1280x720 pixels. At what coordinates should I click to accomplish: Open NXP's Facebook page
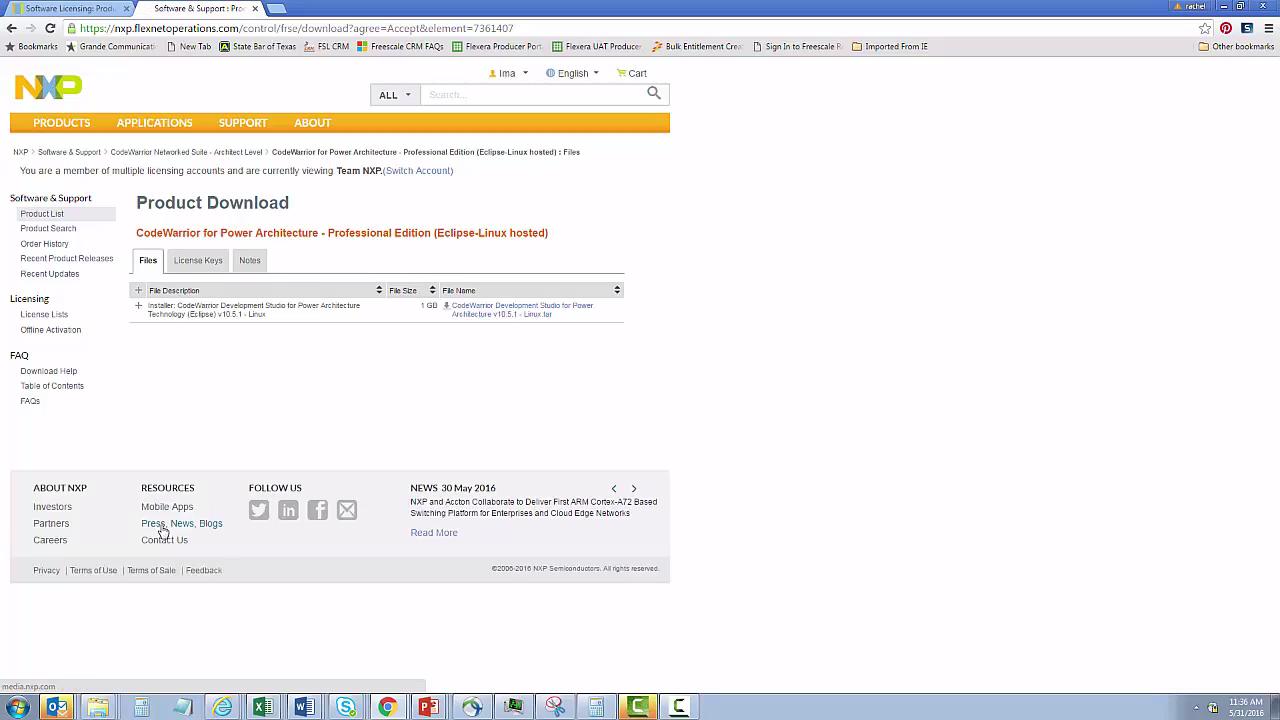coord(318,510)
